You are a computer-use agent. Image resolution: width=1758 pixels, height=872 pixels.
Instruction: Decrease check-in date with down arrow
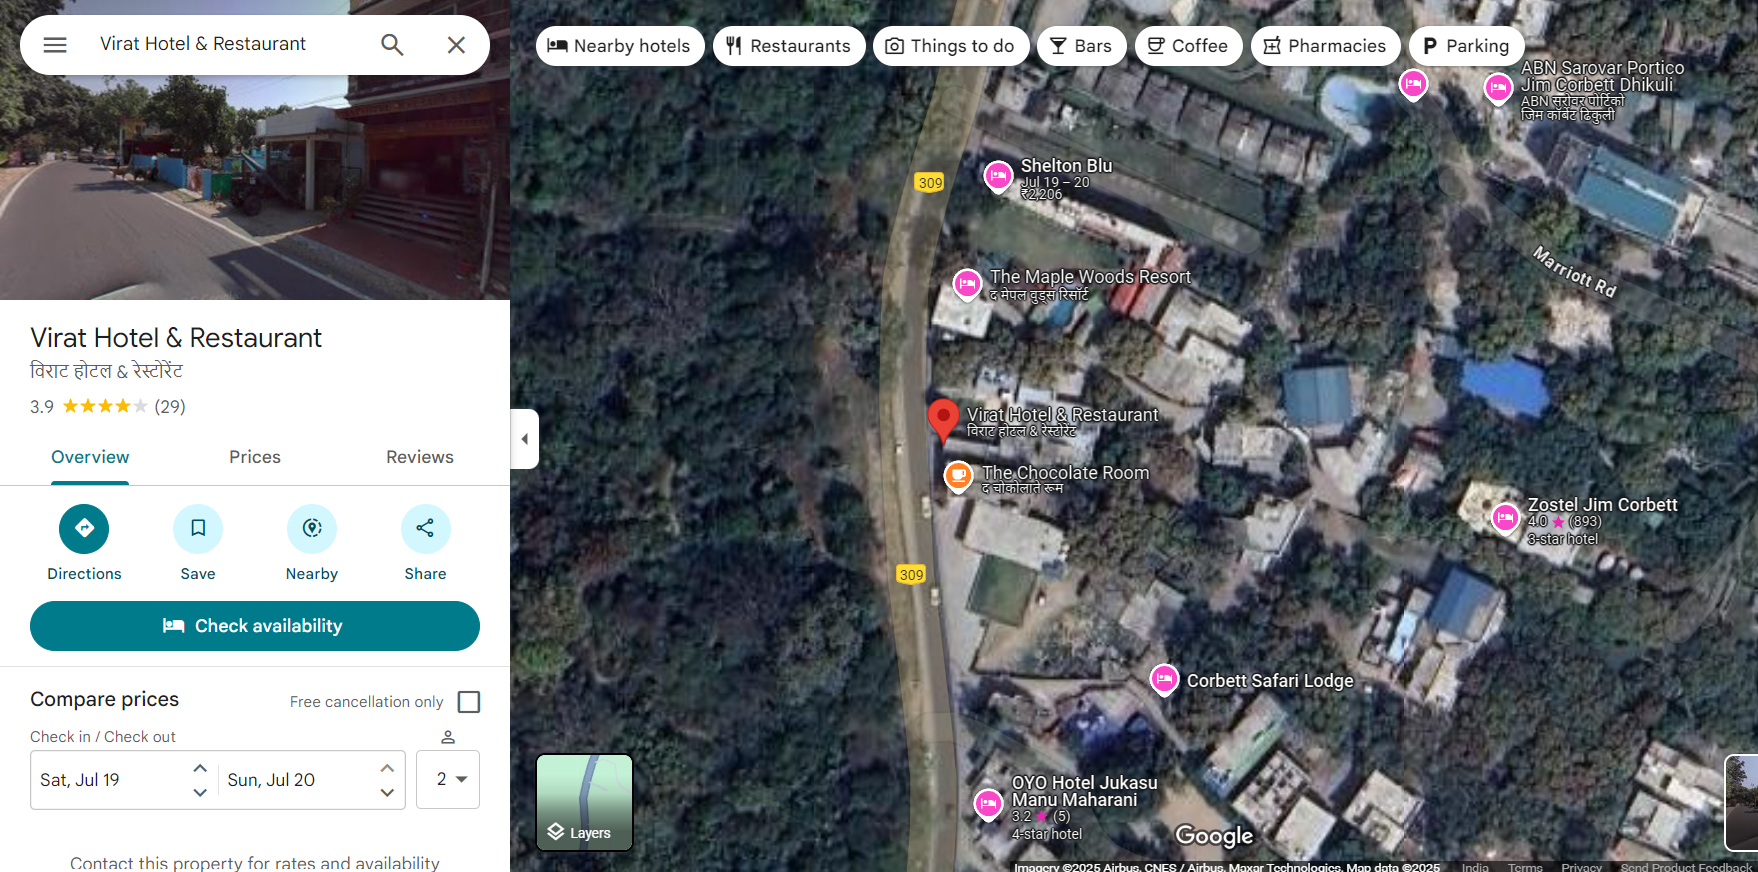coord(200,793)
